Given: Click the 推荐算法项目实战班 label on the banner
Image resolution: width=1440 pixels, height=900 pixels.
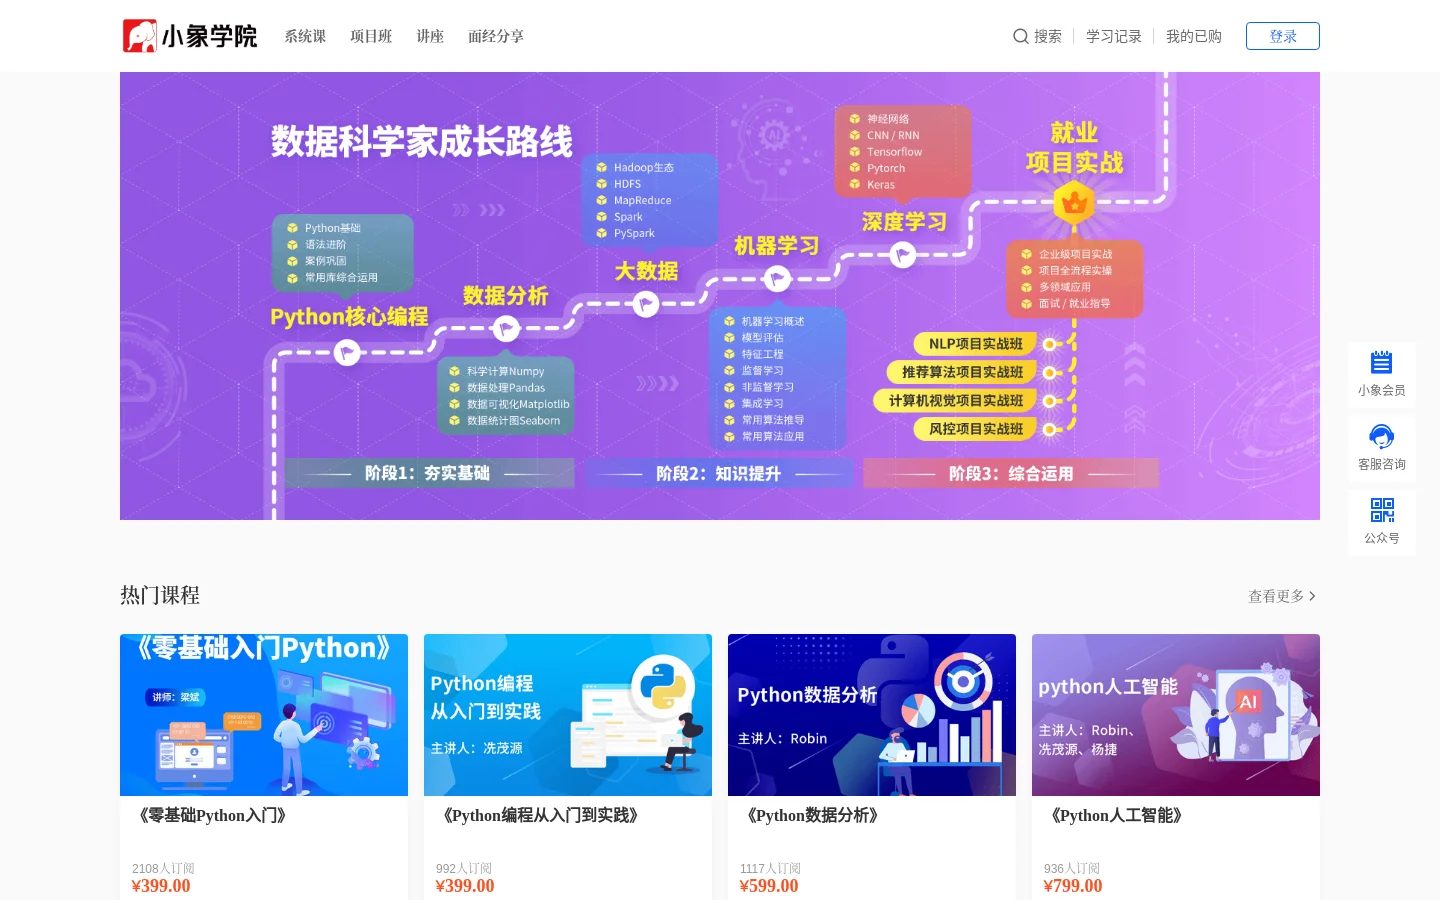Looking at the screenshot, I should [x=962, y=372].
